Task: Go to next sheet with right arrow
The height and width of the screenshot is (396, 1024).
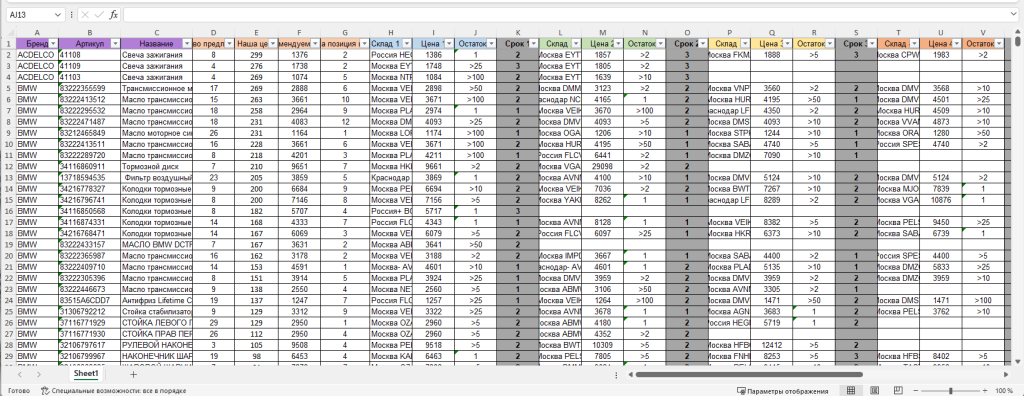Action: tap(39, 374)
